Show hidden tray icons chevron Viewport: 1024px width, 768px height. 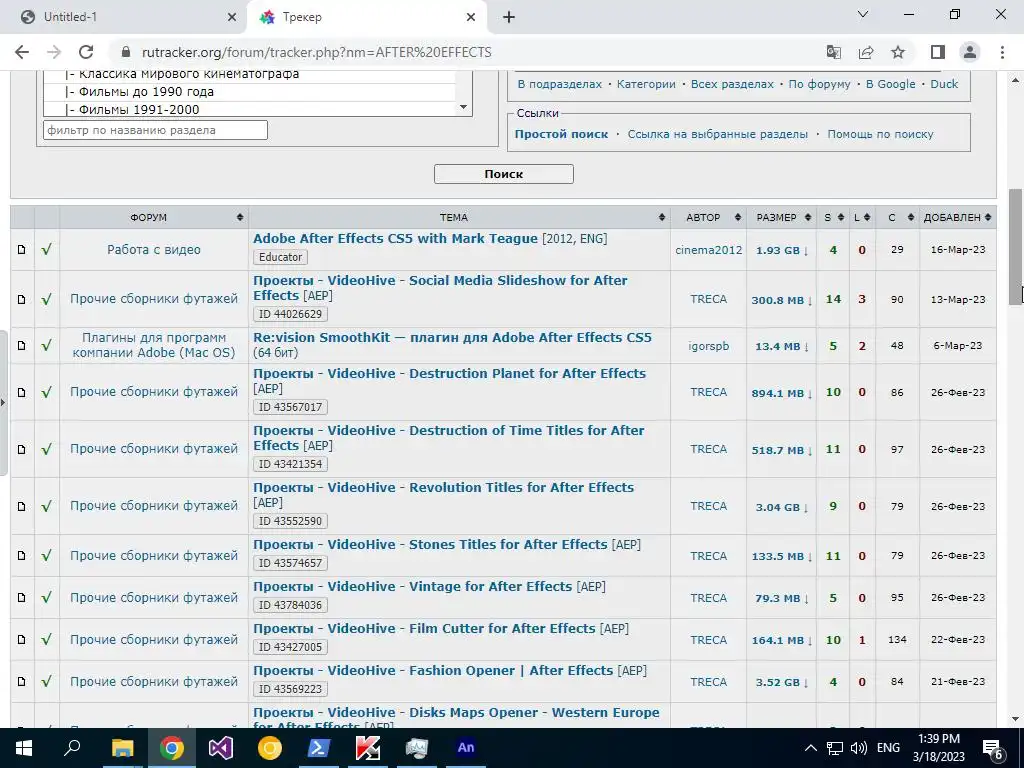[x=810, y=748]
